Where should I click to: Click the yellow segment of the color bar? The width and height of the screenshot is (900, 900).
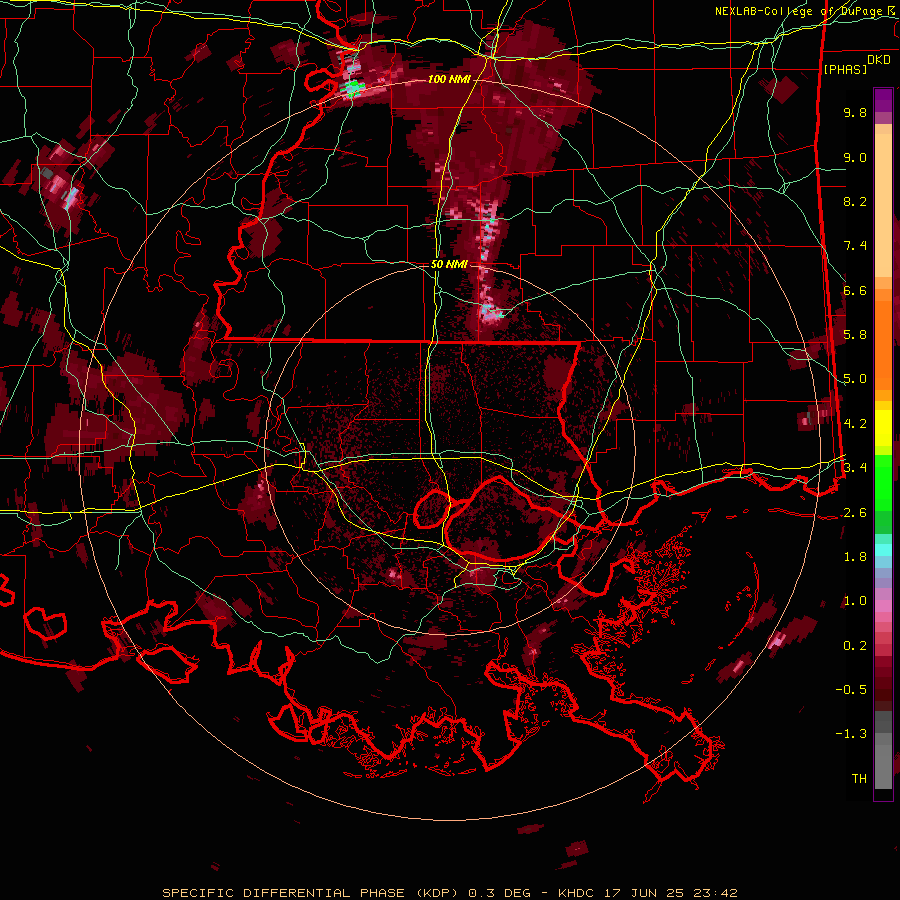[883, 428]
